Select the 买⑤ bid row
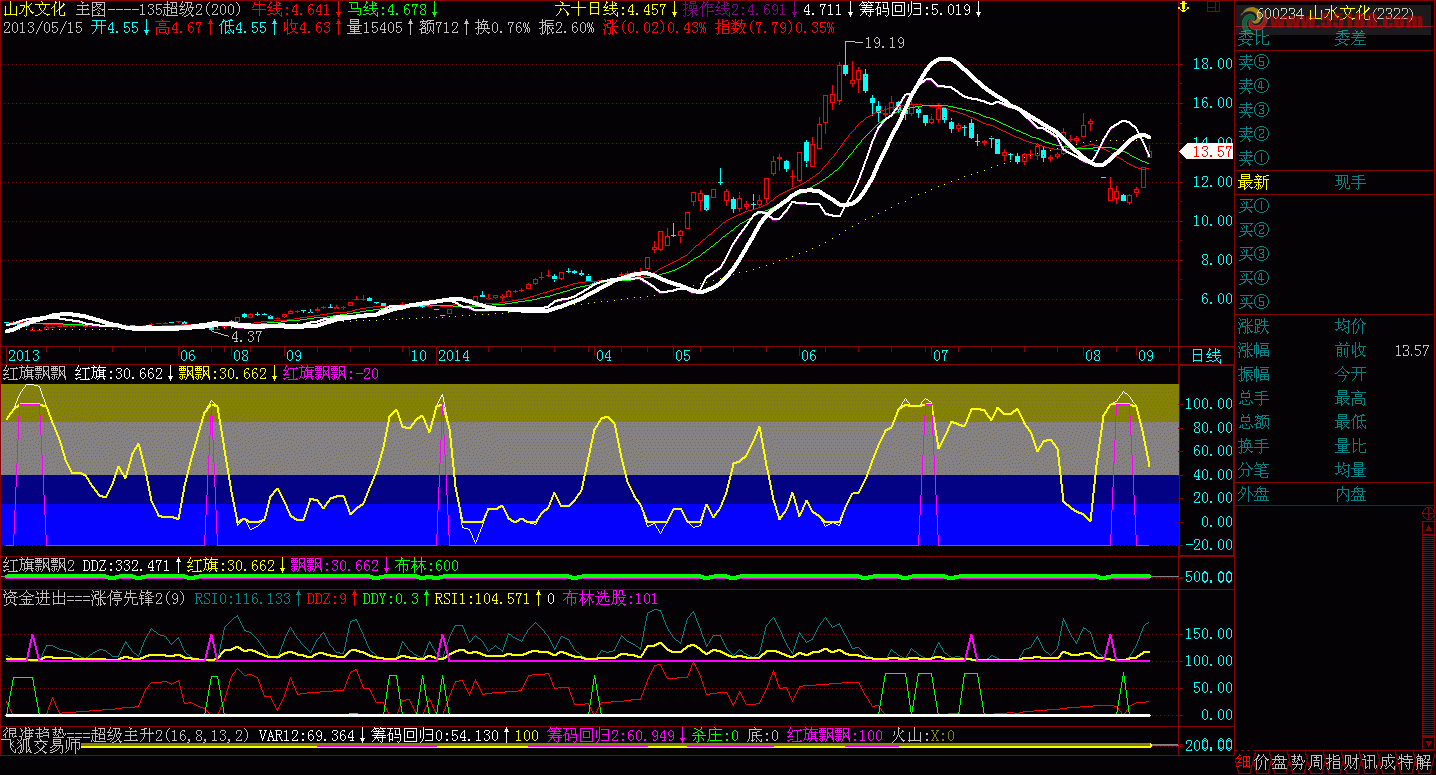 (1335, 302)
